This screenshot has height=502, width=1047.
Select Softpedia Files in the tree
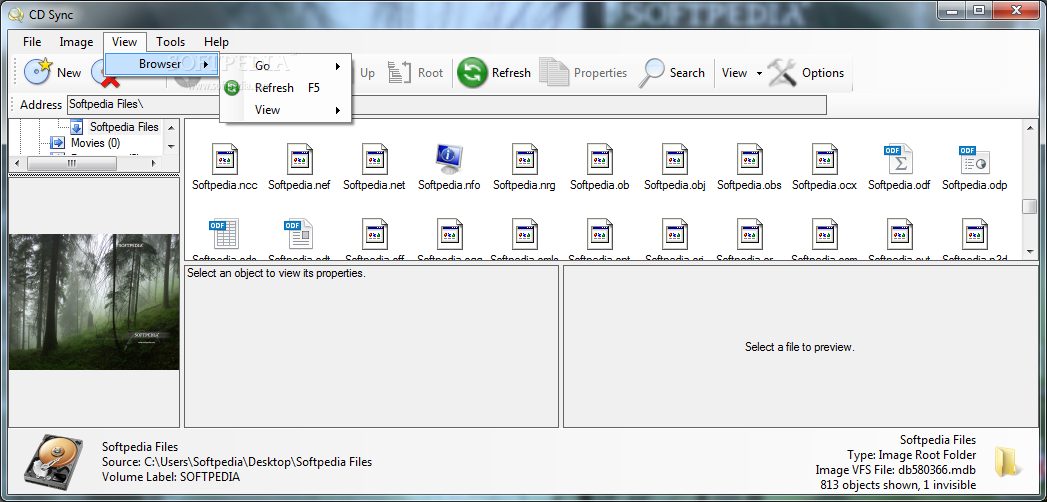124,127
